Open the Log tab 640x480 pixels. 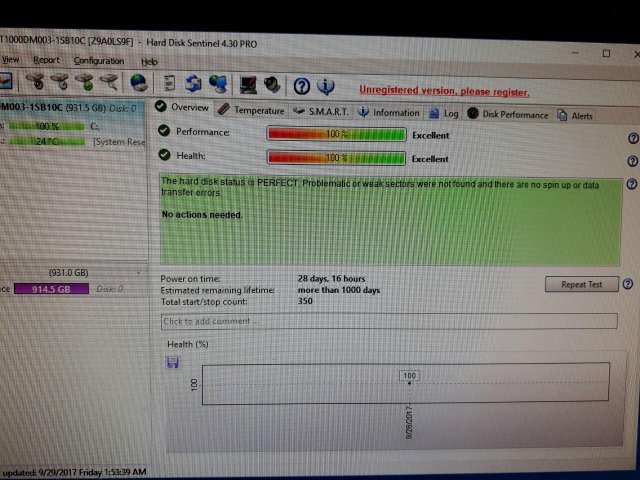pos(444,113)
